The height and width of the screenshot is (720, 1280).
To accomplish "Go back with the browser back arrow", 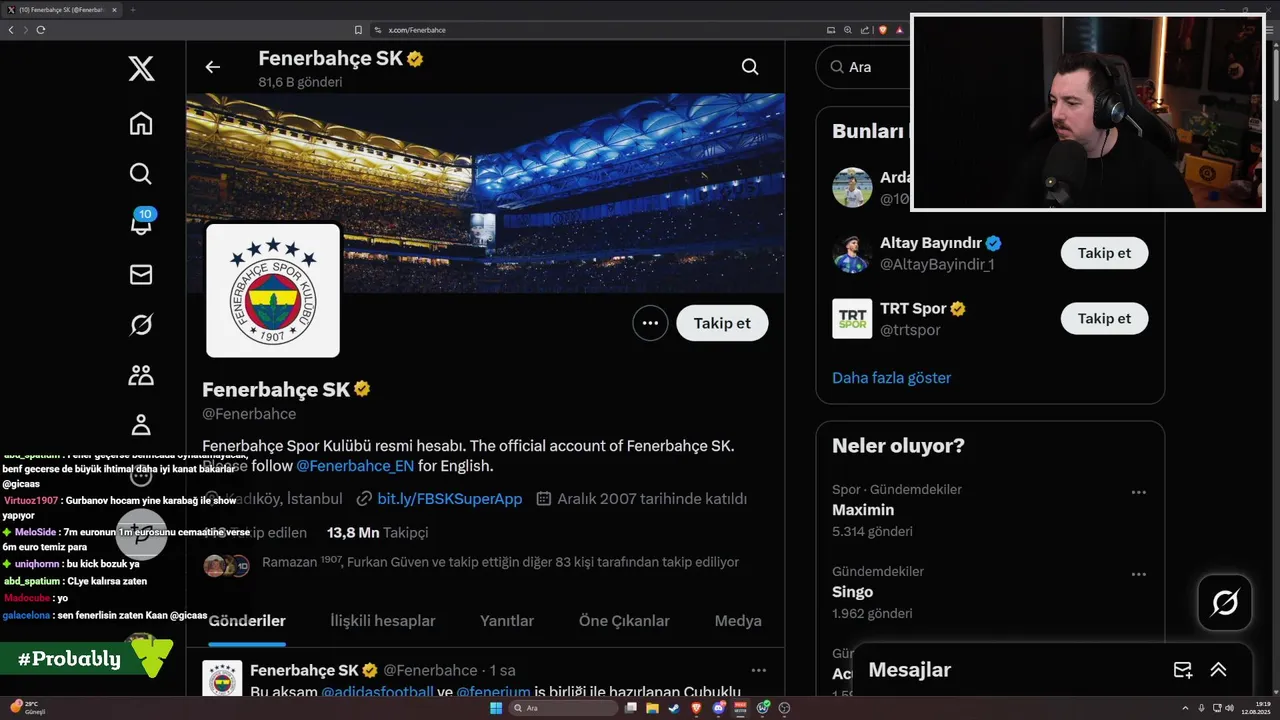I will point(11,30).
